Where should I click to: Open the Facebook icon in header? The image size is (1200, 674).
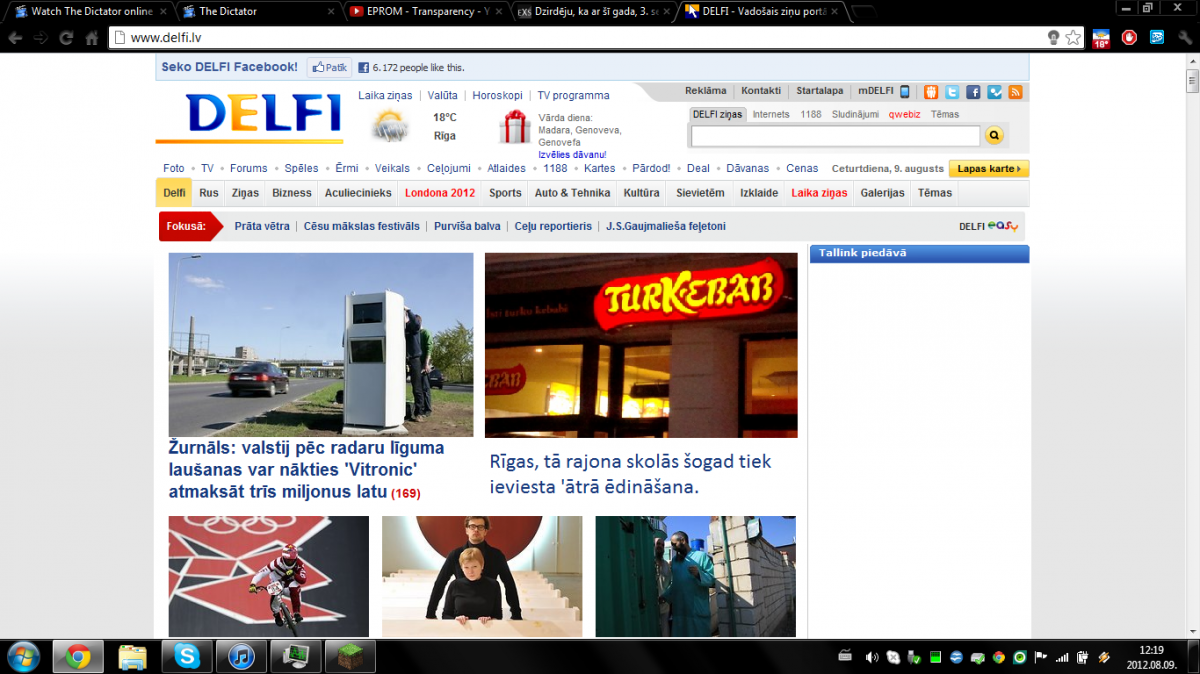pyautogui.click(x=973, y=92)
